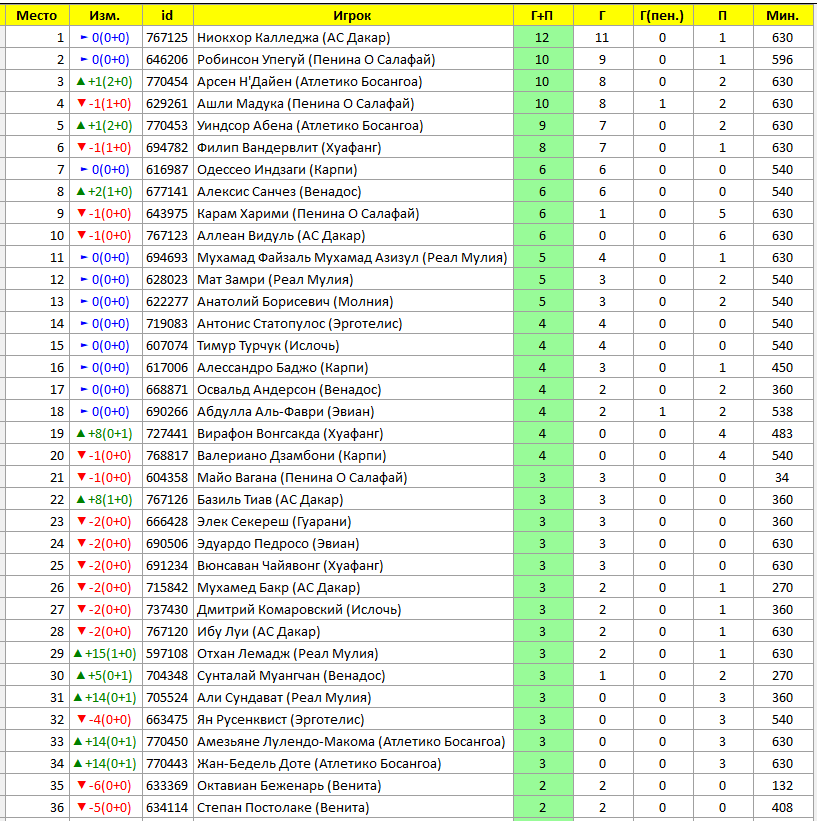817x821 pixels.
Task: Select cell Алексис Санчез (Венадос)
Action: tap(353, 192)
